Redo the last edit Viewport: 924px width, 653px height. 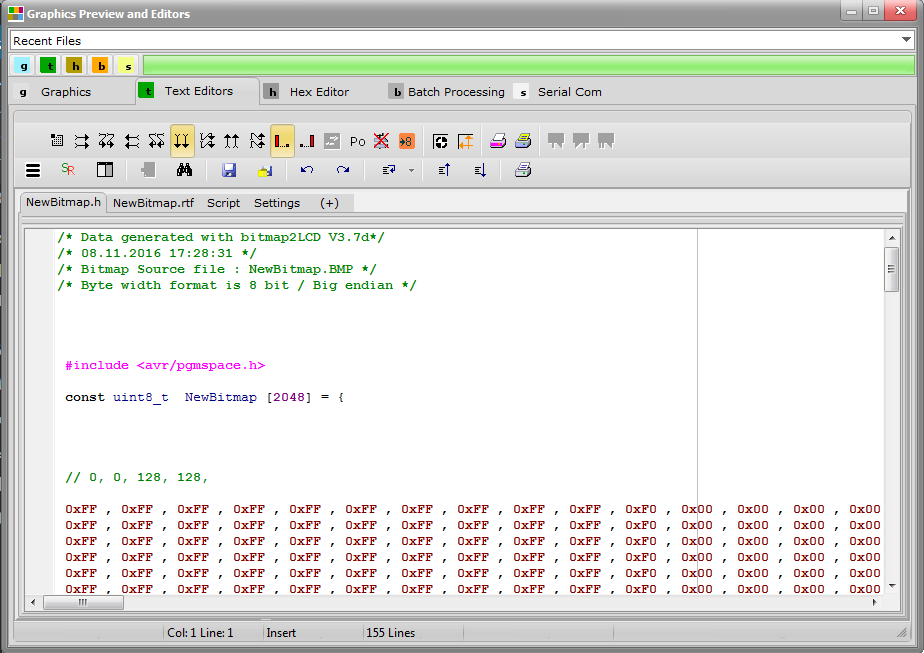tap(343, 170)
